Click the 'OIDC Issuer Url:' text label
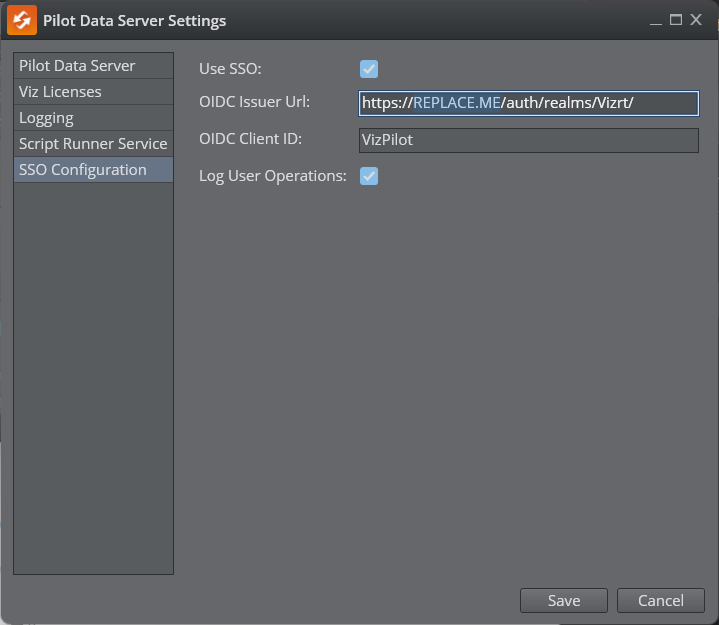 click(255, 103)
